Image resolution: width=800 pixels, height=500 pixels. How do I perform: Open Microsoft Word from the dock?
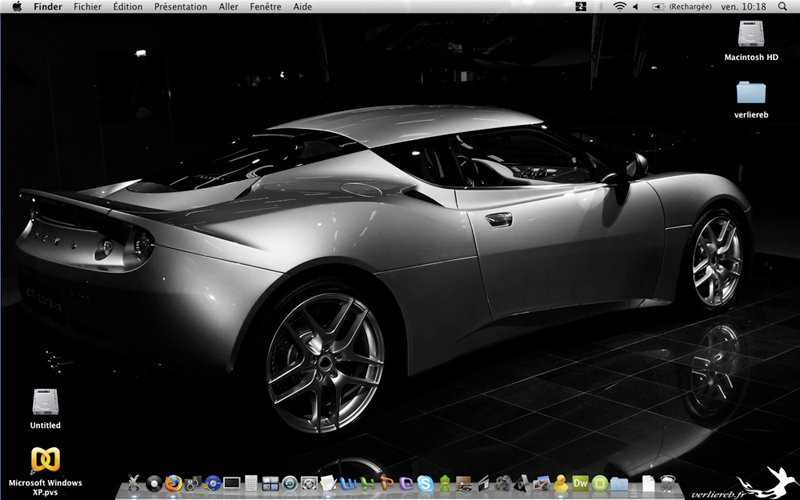pyautogui.click(x=348, y=483)
